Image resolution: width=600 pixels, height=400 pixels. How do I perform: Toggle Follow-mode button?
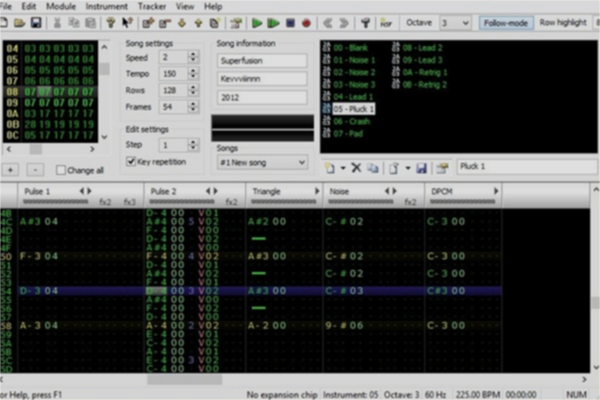[506, 23]
